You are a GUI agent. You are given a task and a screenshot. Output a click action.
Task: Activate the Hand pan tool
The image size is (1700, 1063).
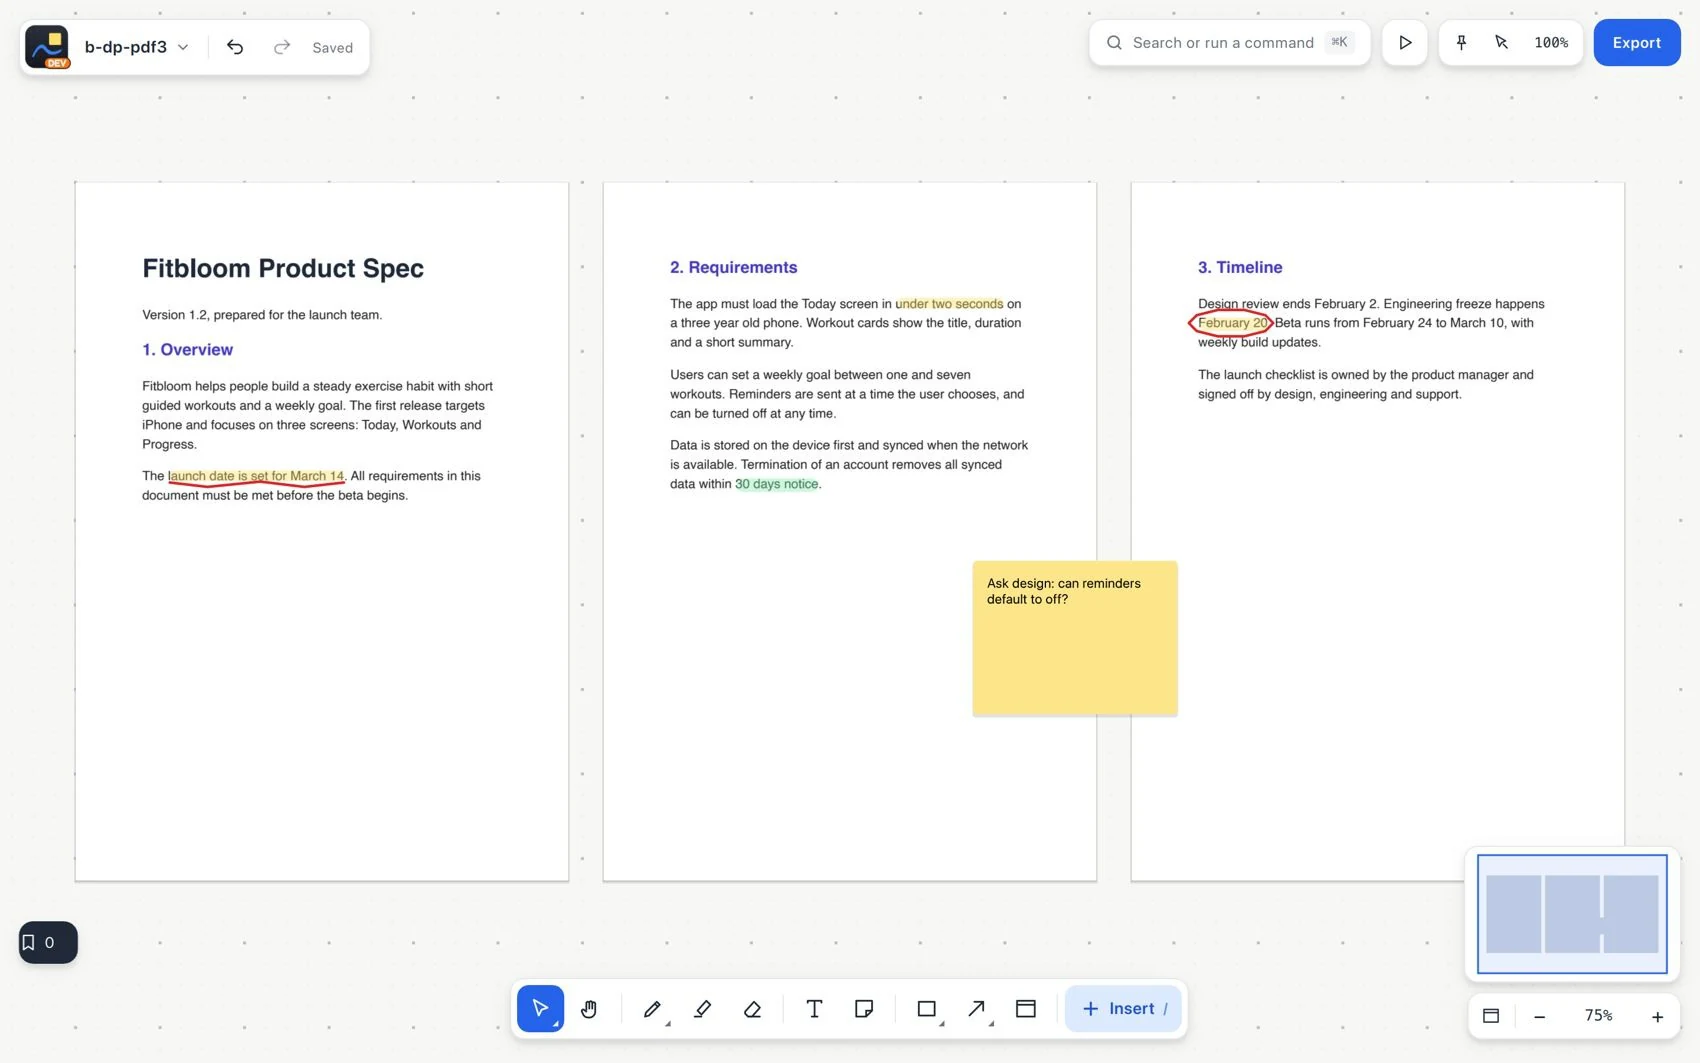(589, 1008)
